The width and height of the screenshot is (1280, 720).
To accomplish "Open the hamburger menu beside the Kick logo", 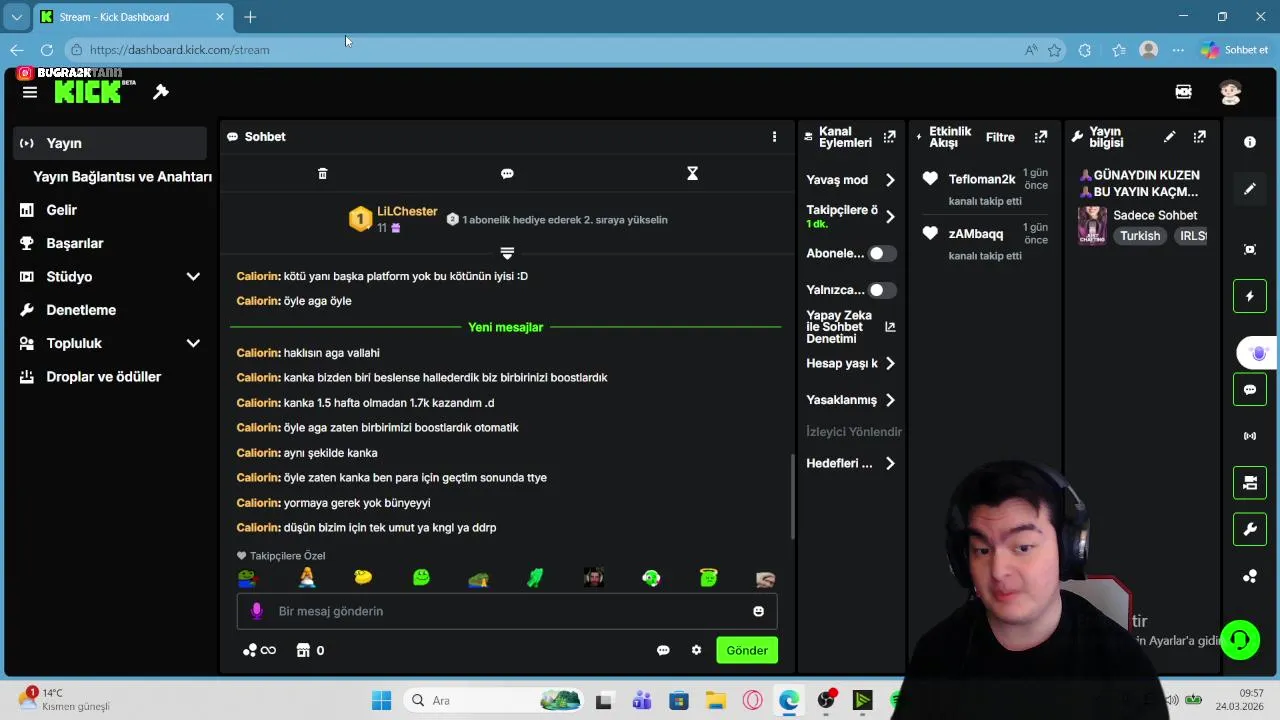I will tap(30, 92).
